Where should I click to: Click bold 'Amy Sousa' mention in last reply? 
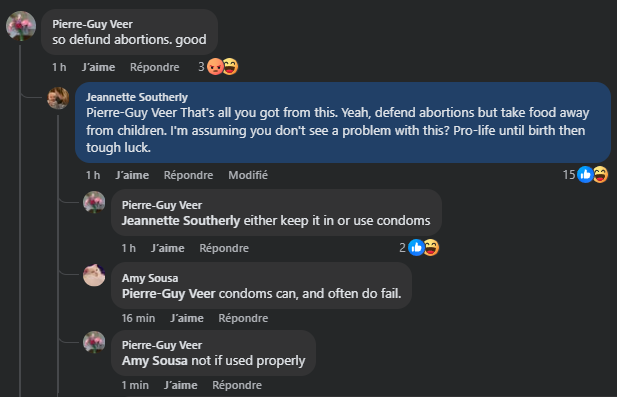tap(155, 361)
